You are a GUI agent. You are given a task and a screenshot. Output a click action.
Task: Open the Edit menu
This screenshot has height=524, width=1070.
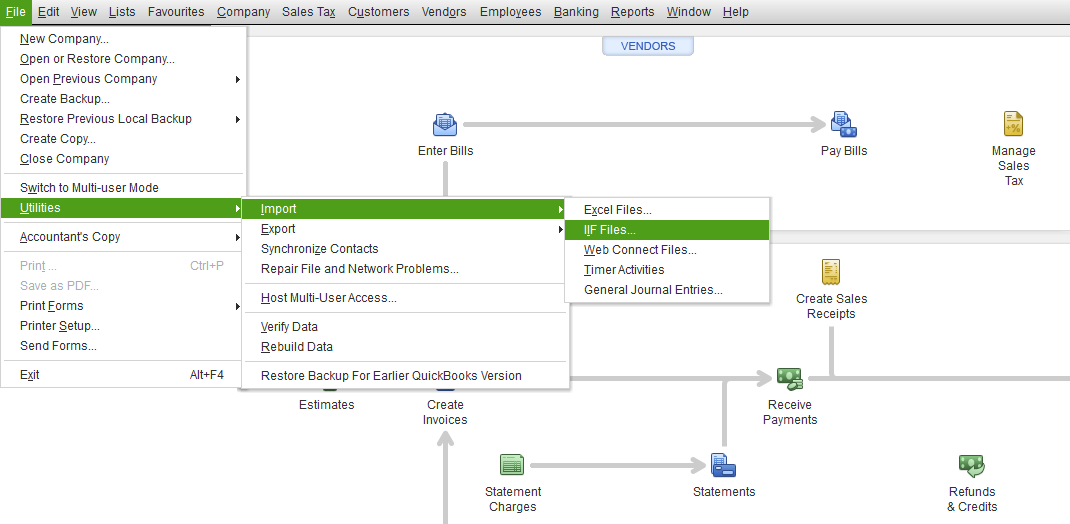pos(48,12)
